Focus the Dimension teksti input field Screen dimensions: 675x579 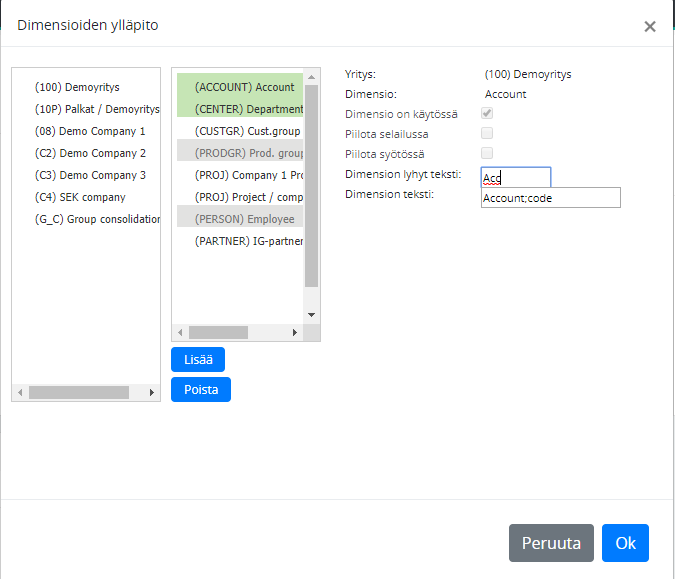tap(550, 198)
